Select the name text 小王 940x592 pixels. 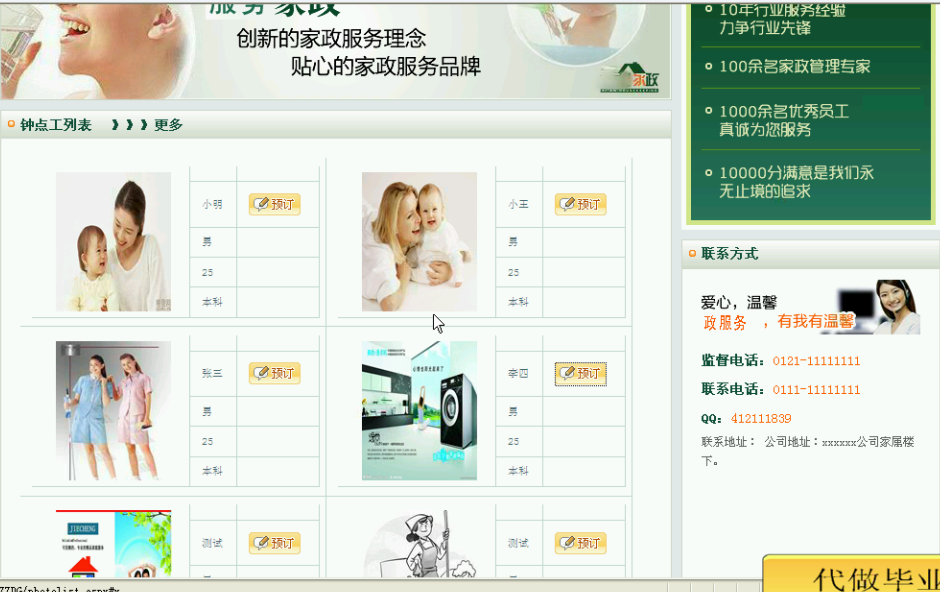(x=518, y=204)
